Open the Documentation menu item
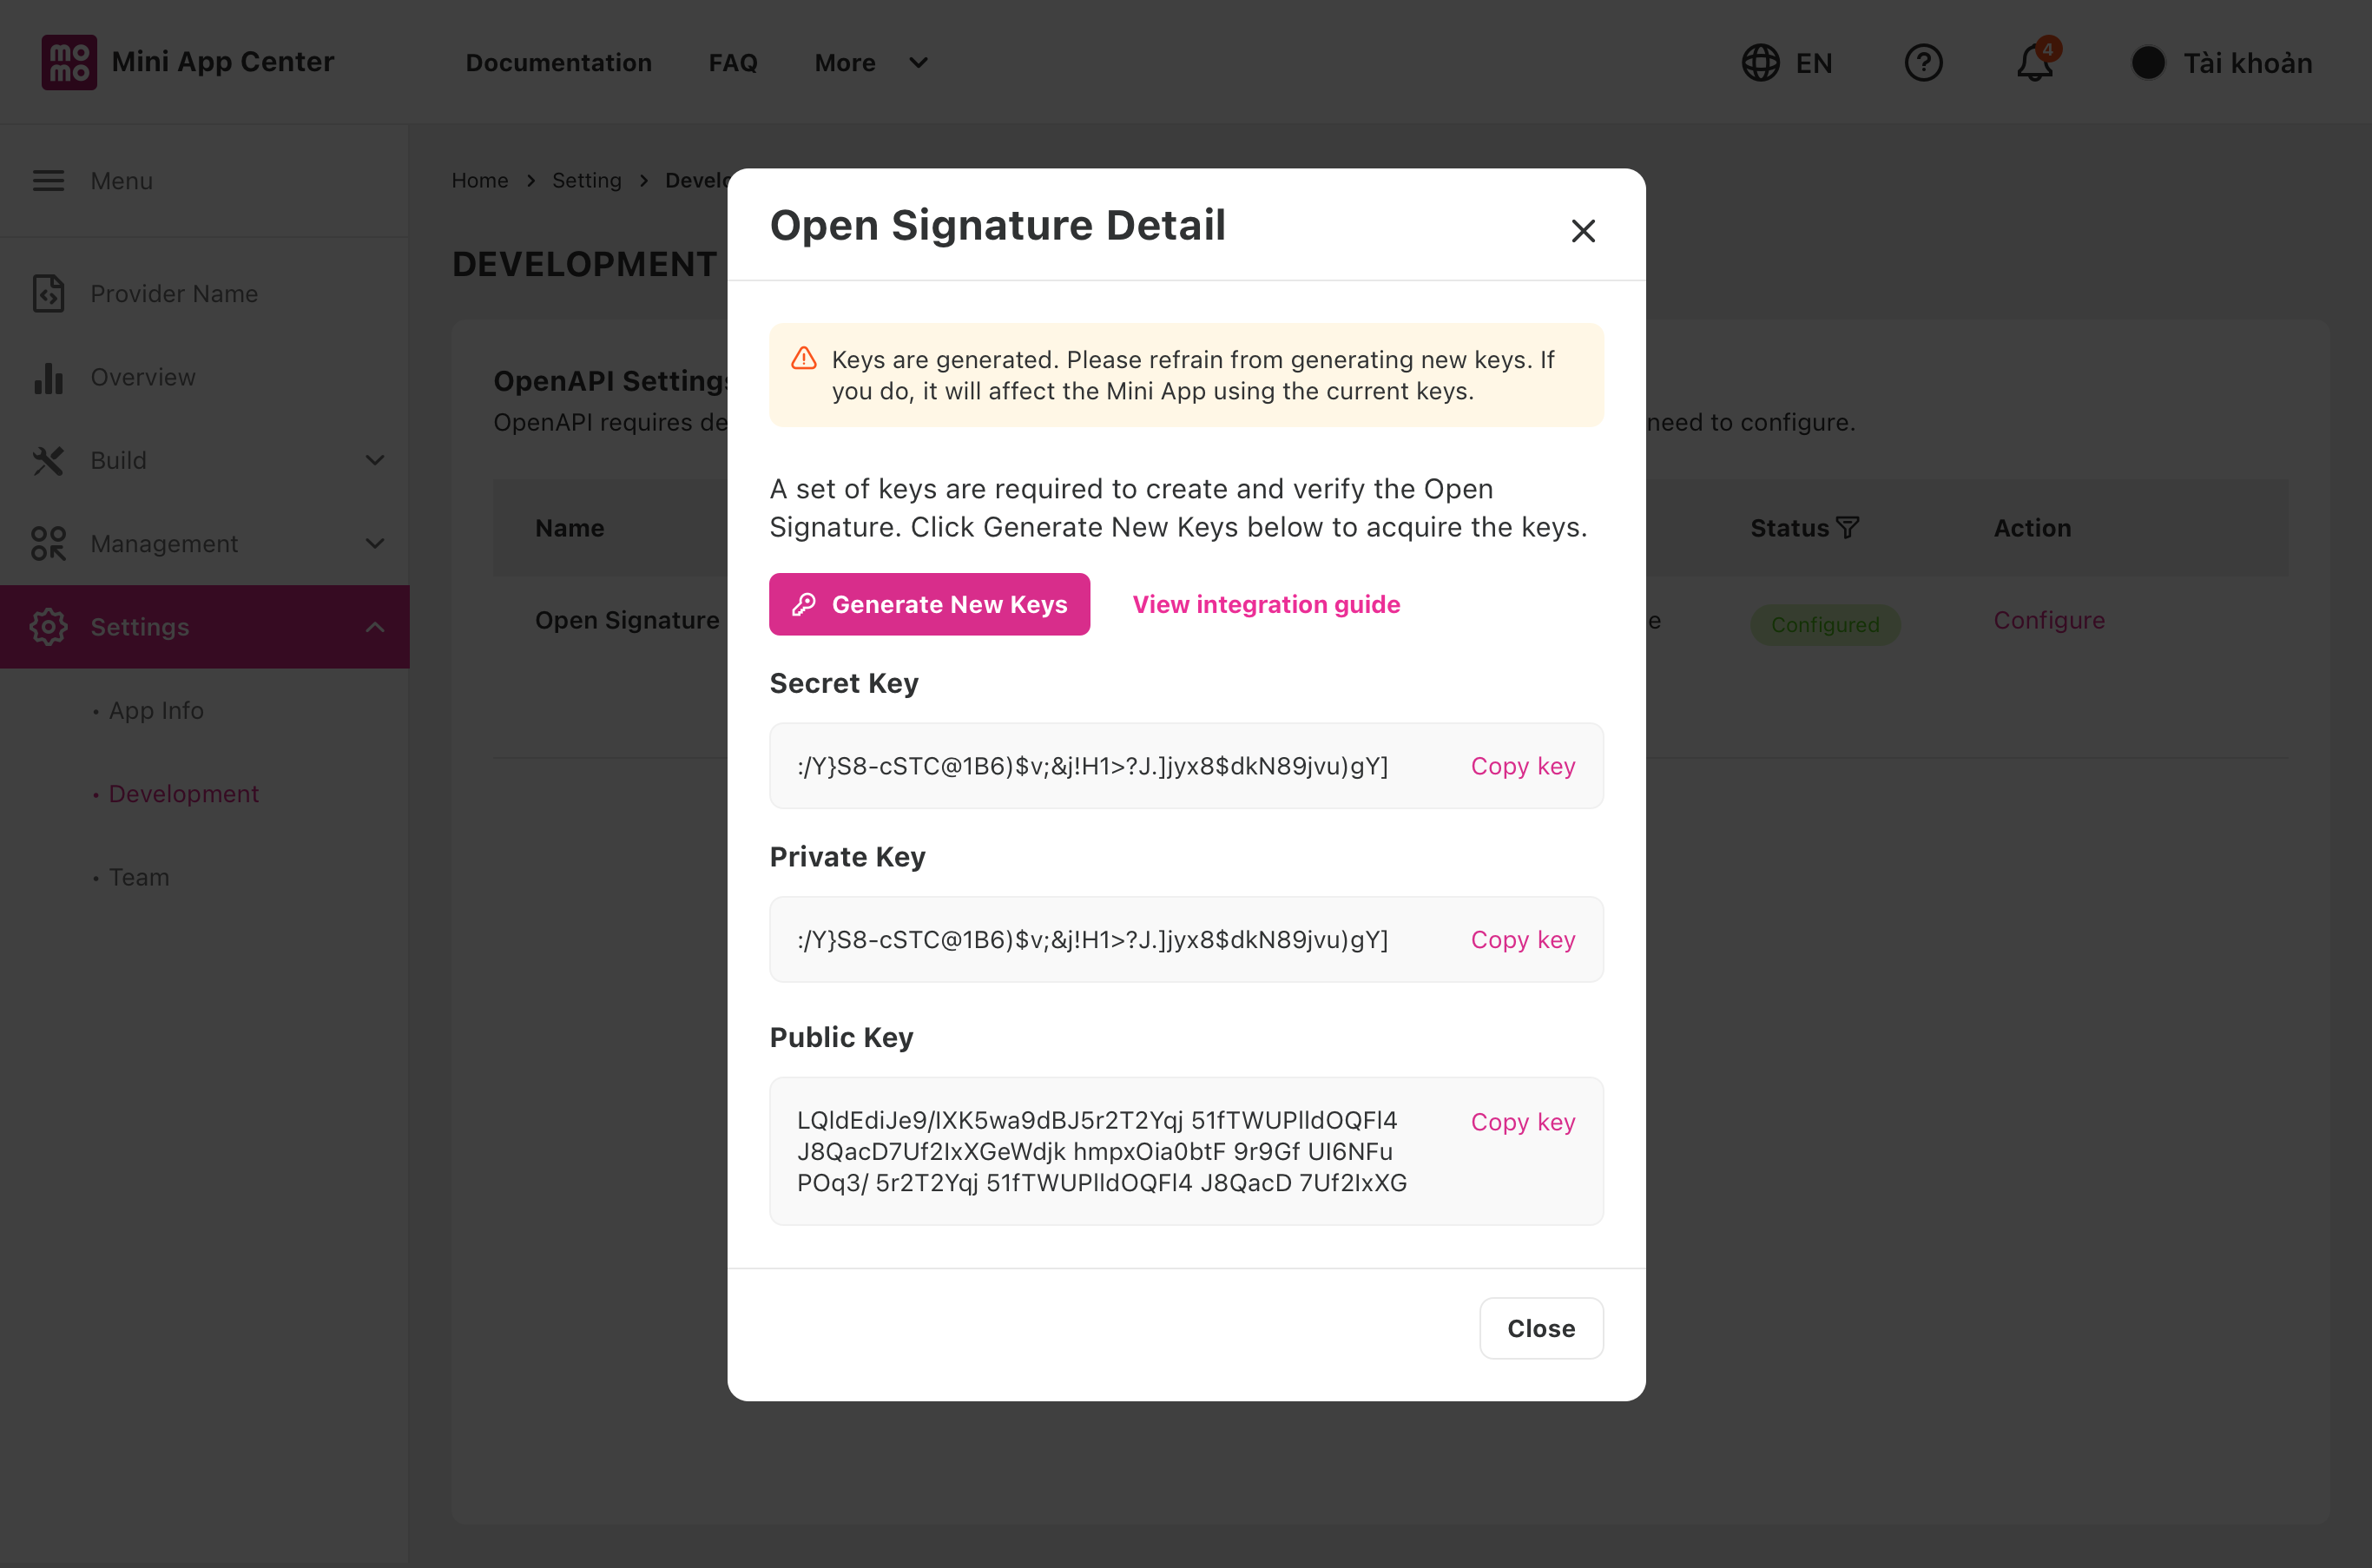Image resolution: width=2372 pixels, height=1568 pixels. [x=559, y=63]
